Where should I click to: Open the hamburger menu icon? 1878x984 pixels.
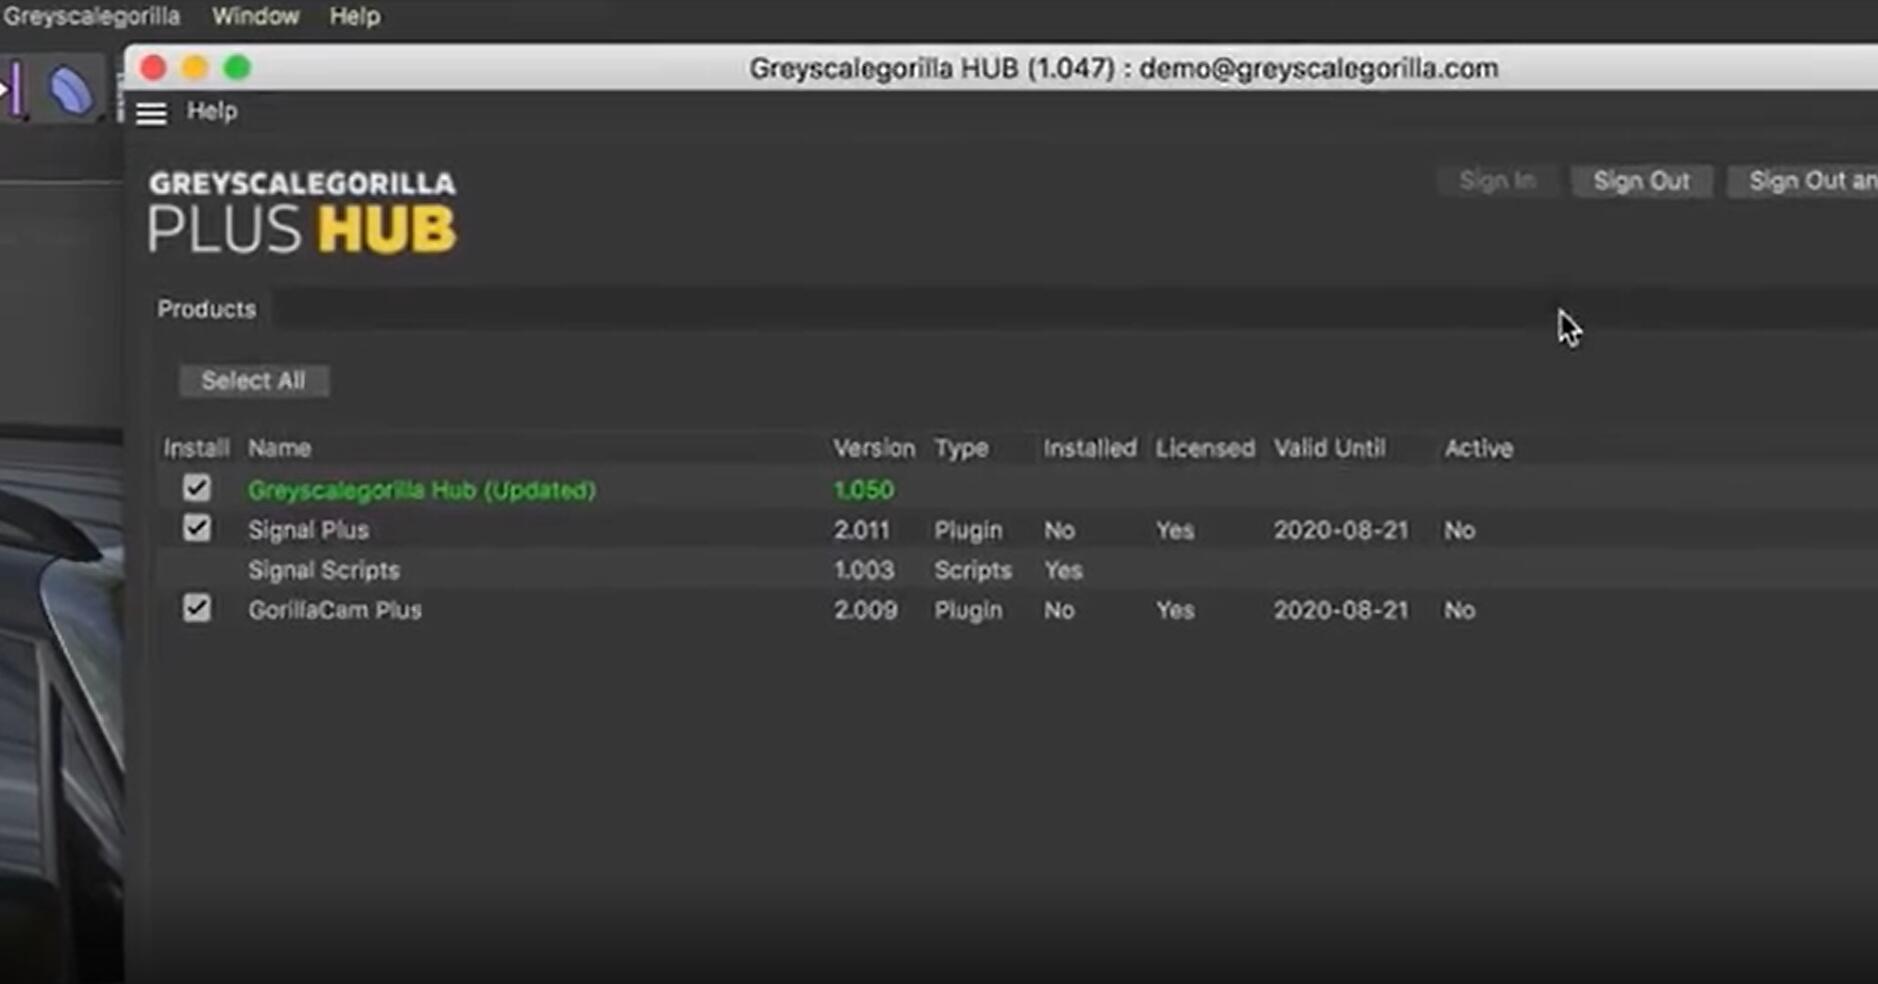[151, 113]
